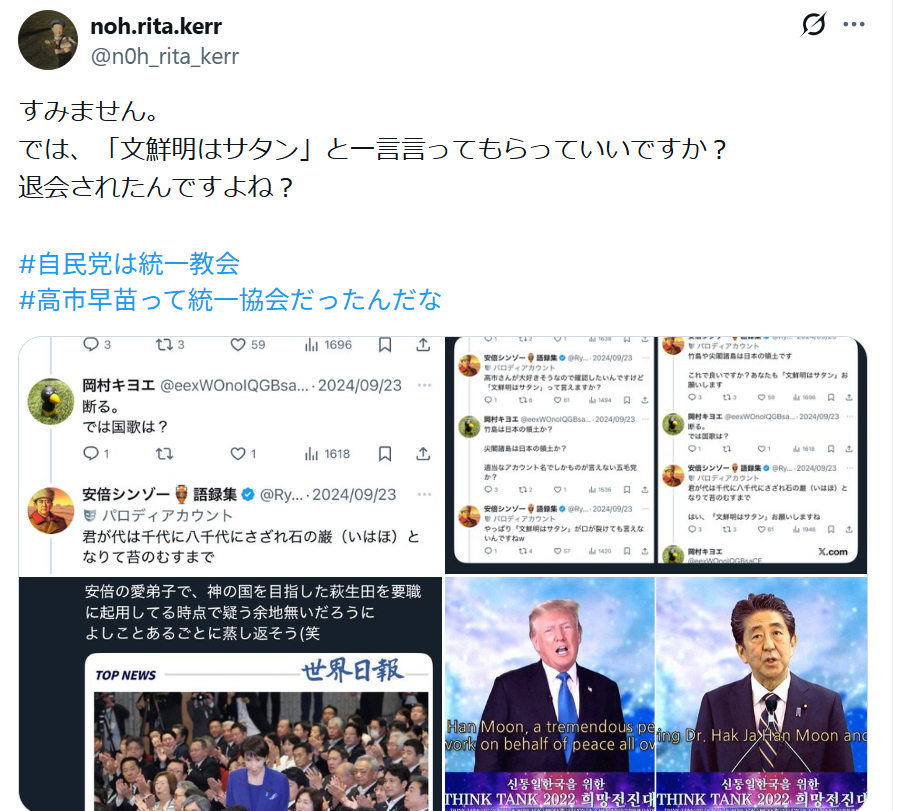Click the heart icon with 59 likes
Viewport: 900px width, 811px height.
(238, 344)
